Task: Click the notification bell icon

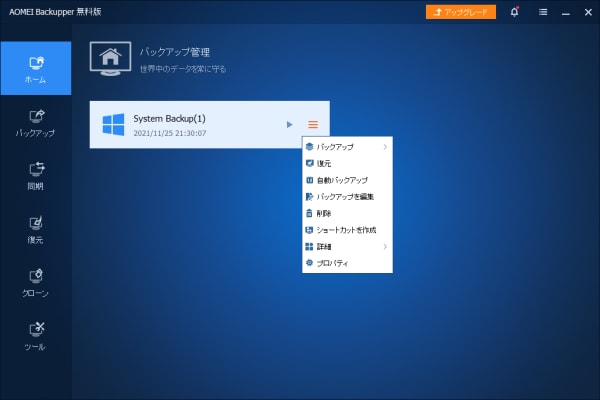Action: 514,12
